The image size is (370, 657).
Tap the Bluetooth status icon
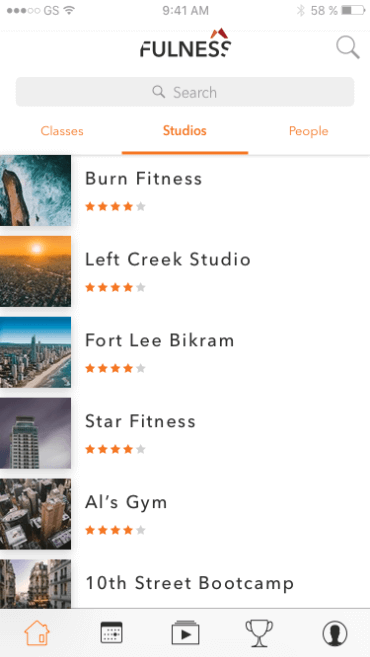300,10
